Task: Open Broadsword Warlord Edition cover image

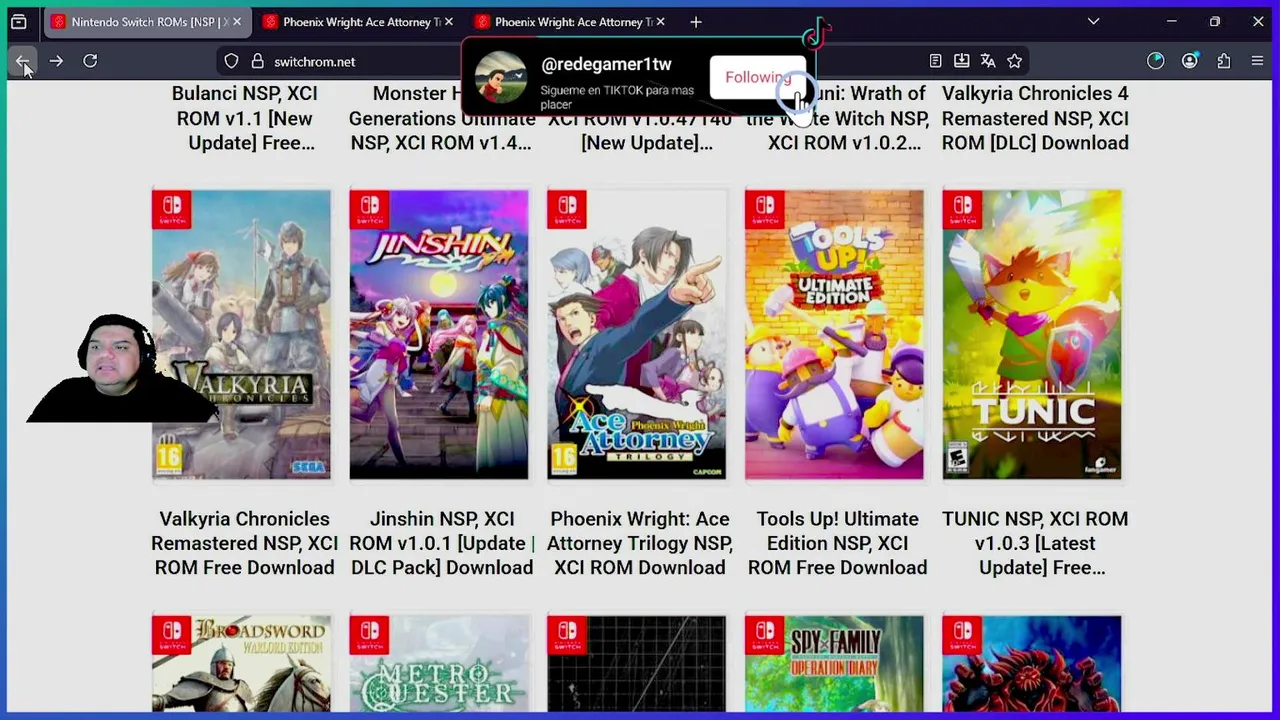Action: (241, 664)
